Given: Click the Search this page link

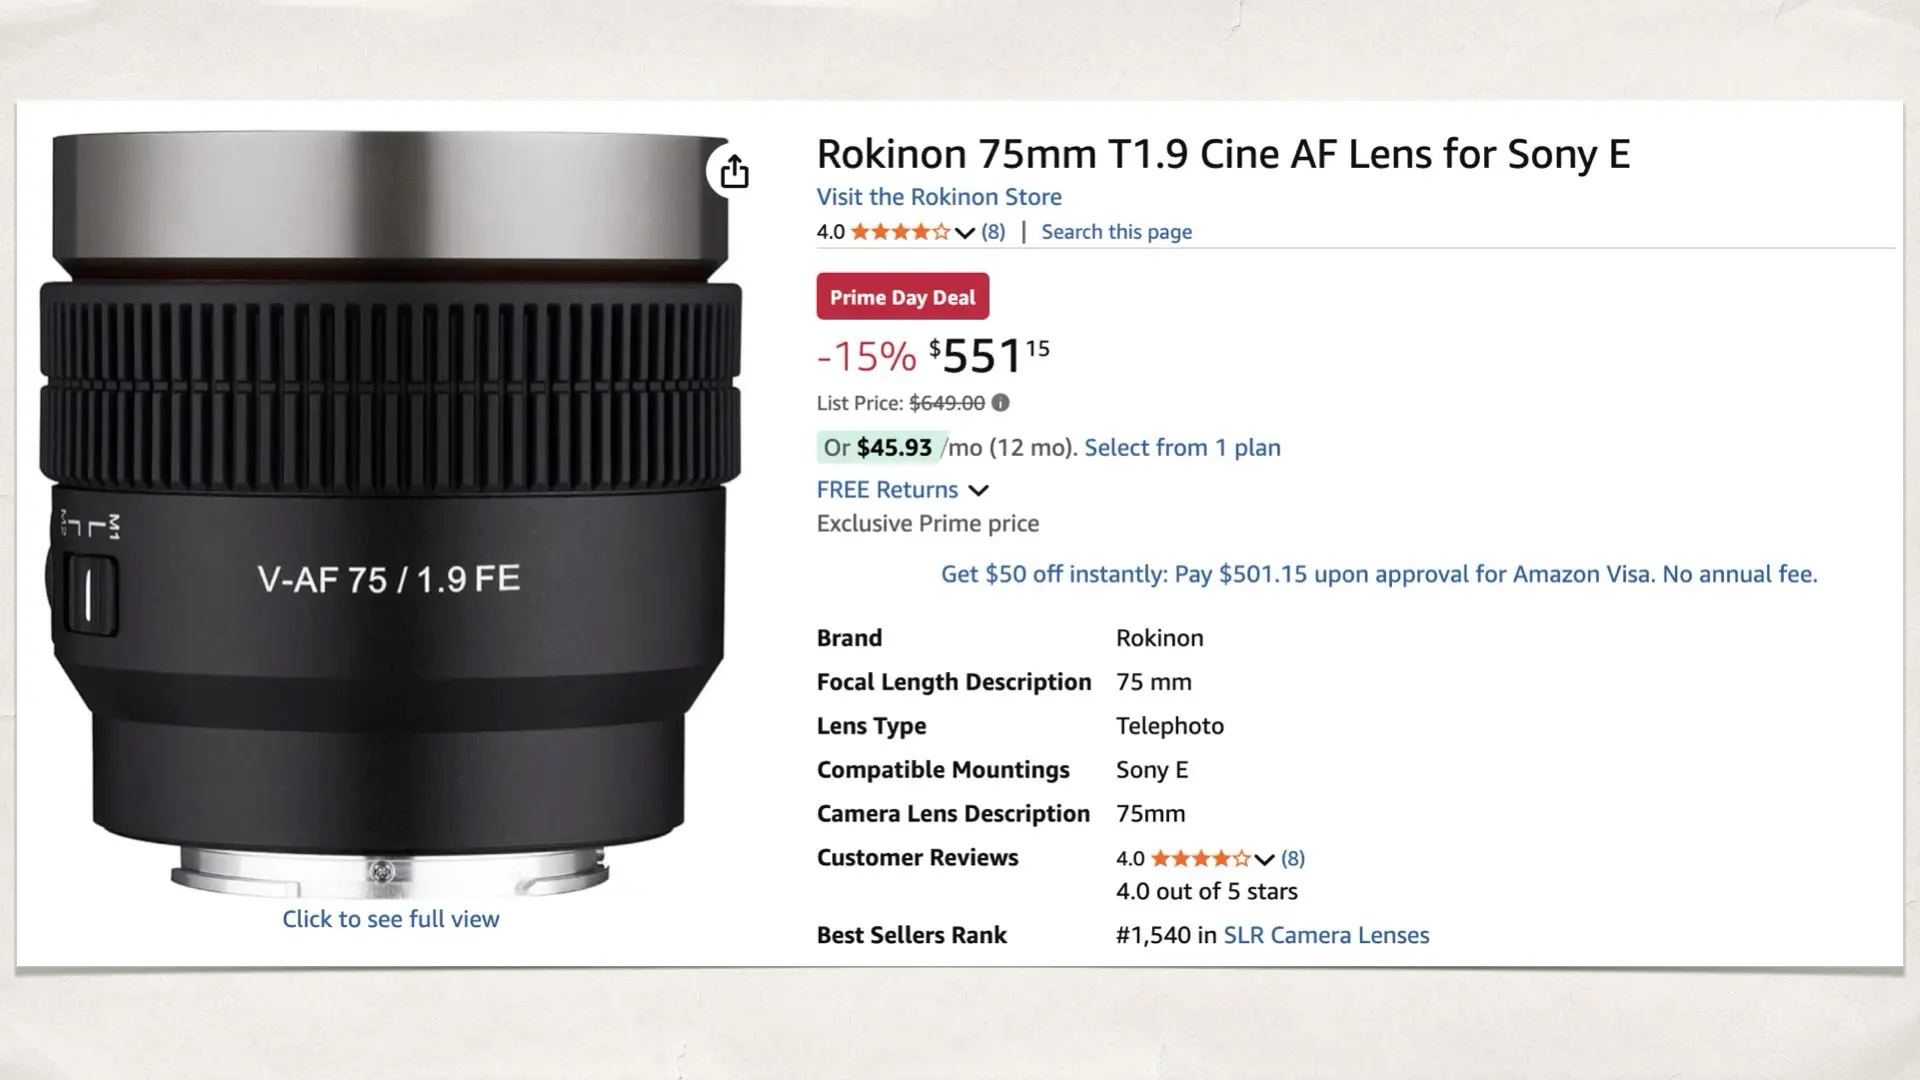Looking at the screenshot, I should pos(1116,231).
